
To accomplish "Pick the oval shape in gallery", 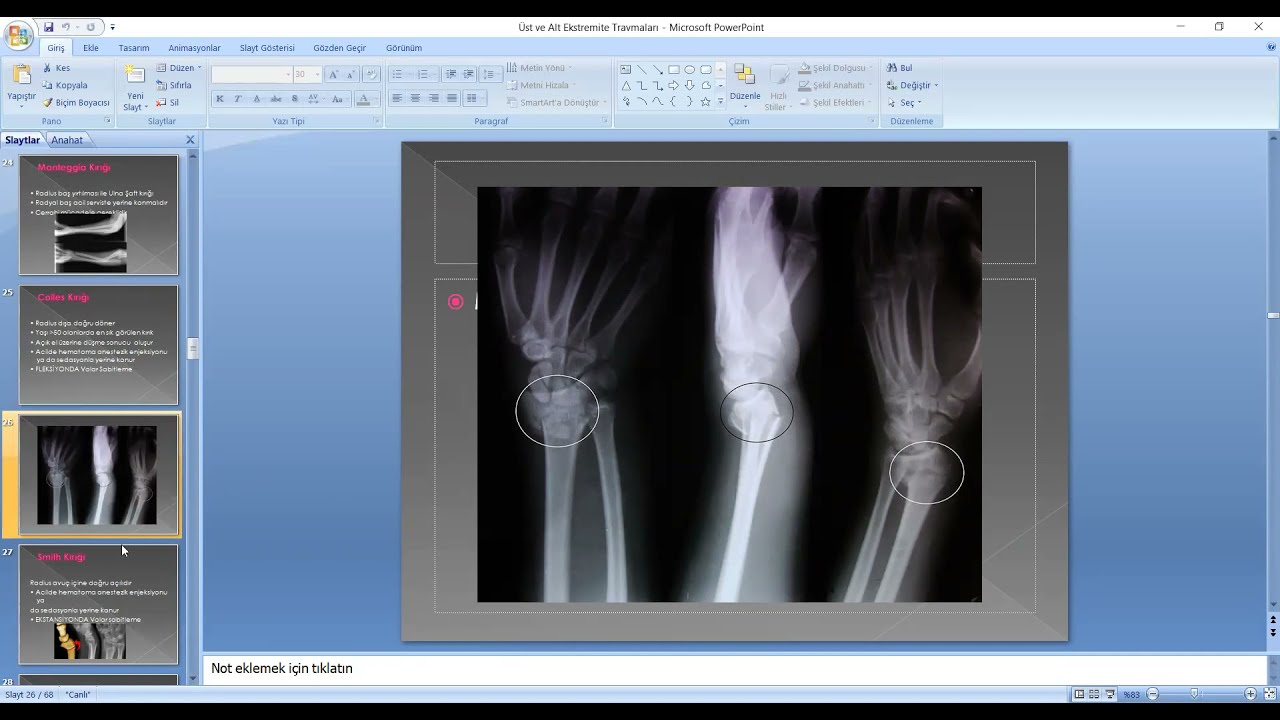I will click(x=690, y=69).
